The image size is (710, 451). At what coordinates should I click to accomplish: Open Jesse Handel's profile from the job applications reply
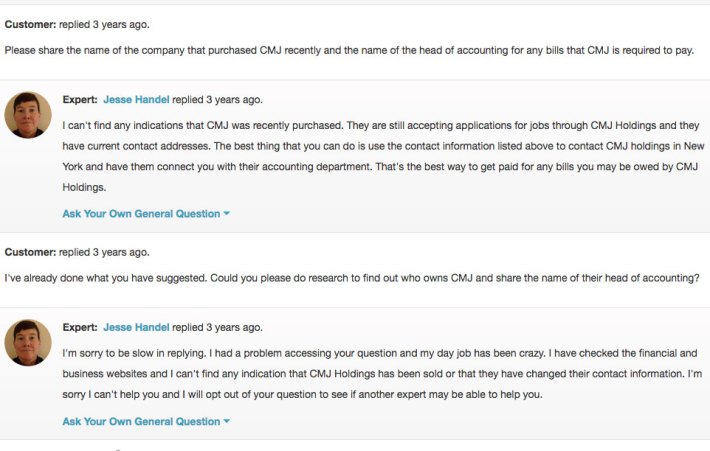(x=136, y=100)
